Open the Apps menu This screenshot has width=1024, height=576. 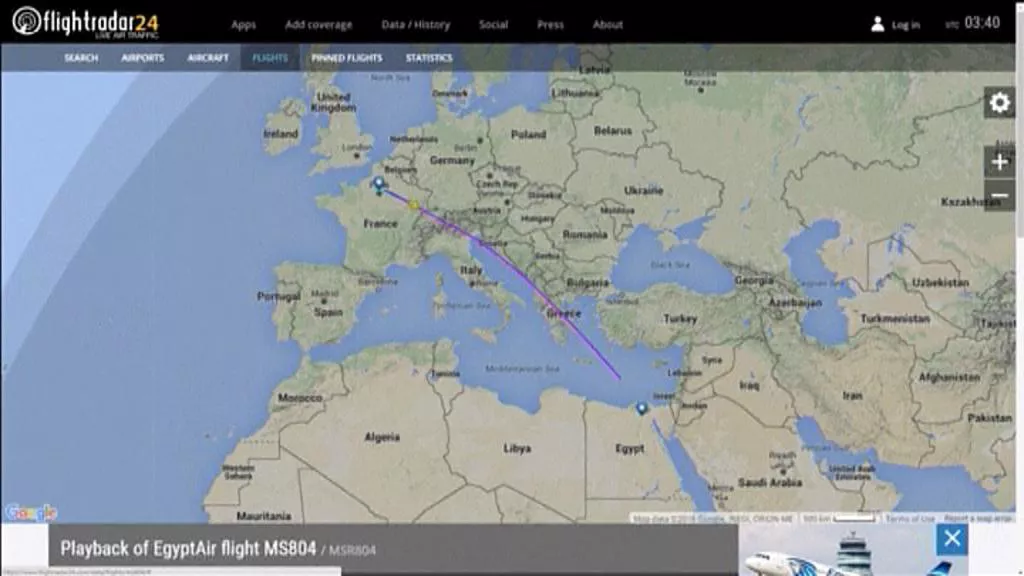(x=244, y=25)
